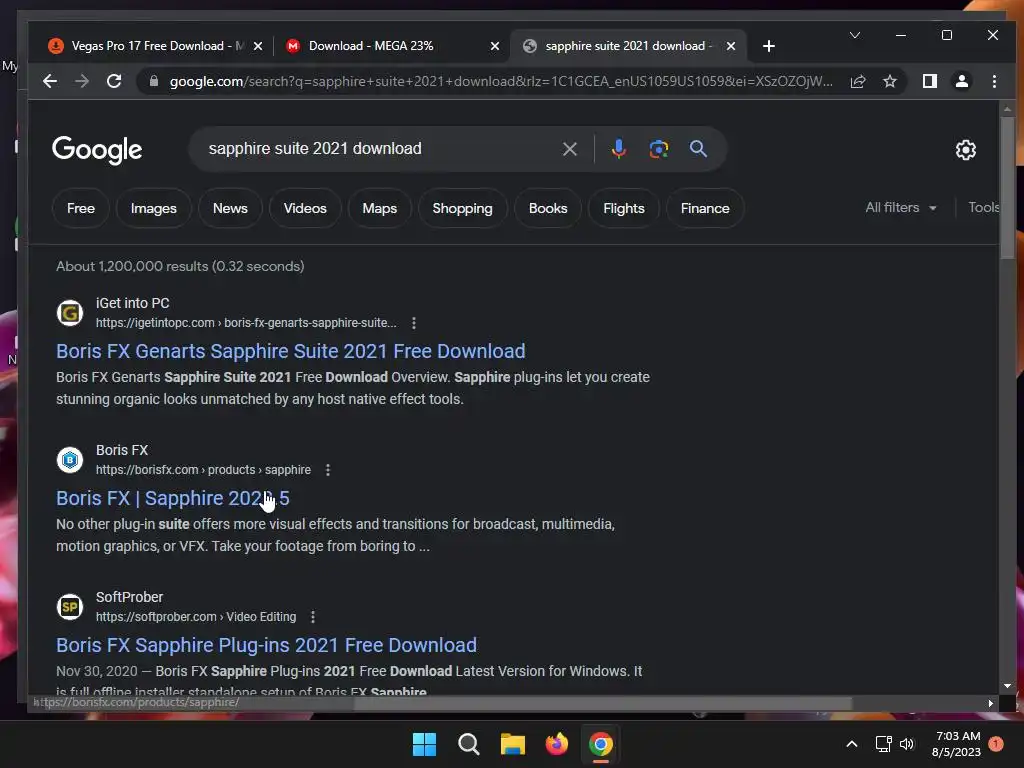Open Boris FX Sapphire Plug-ins 2021 link
1024x768 pixels.
pyautogui.click(x=266, y=645)
